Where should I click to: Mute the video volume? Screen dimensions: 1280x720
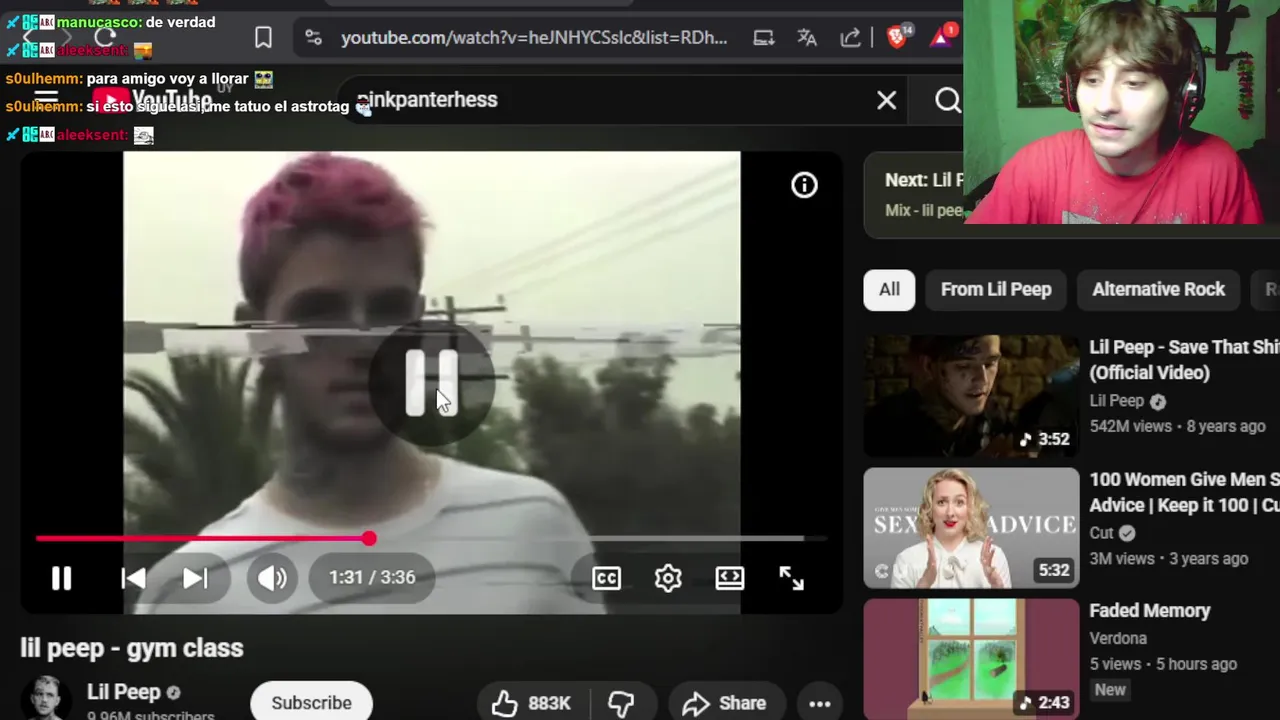tap(272, 578)
